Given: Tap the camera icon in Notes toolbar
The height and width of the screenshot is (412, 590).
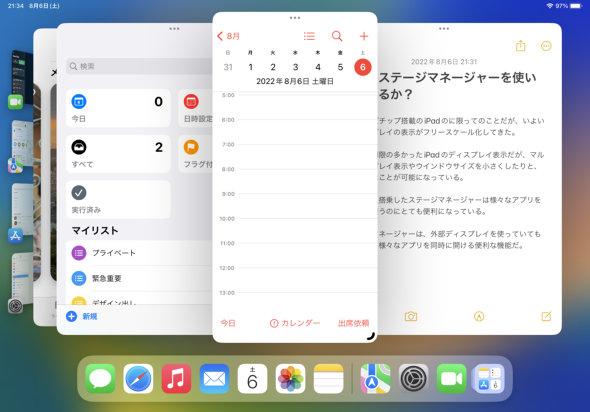Looking at the screenshot, I should pyautogui.click(x=411, y=316).
